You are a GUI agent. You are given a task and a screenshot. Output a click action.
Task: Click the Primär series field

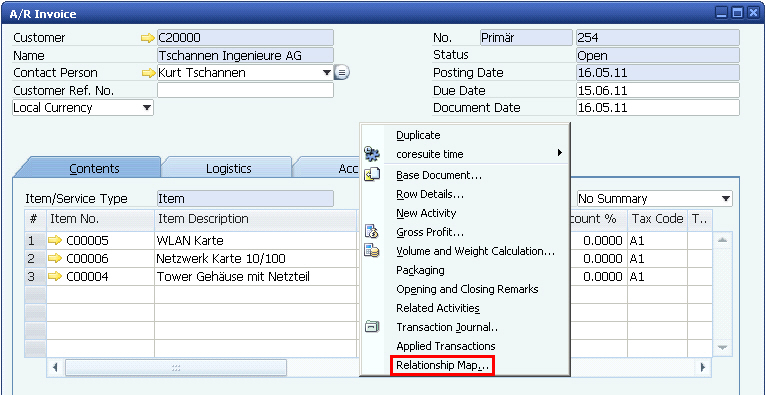tap(526, 38)
